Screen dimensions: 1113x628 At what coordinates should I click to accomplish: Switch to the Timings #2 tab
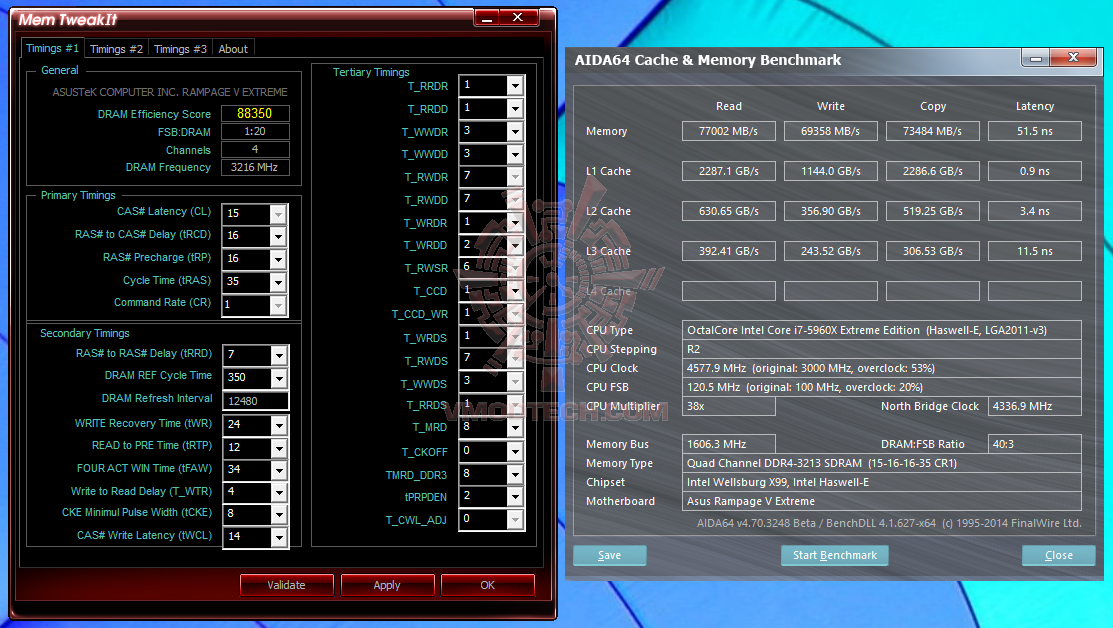(x=116, y=49)
